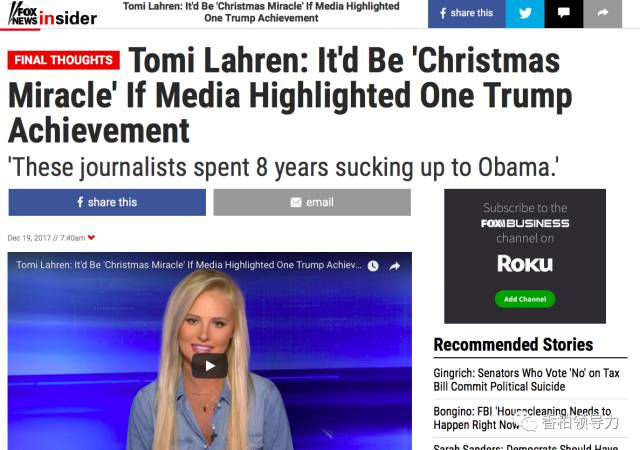Expand the red chevron beside the date
Image resolution: width=640 pixels, height=450 pixels.
click(x=91, y=238)
